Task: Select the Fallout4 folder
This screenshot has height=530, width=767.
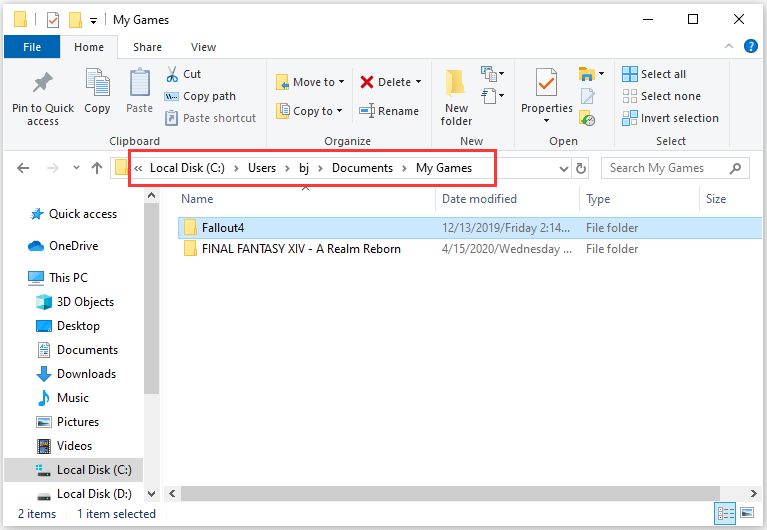Action: 470,228
